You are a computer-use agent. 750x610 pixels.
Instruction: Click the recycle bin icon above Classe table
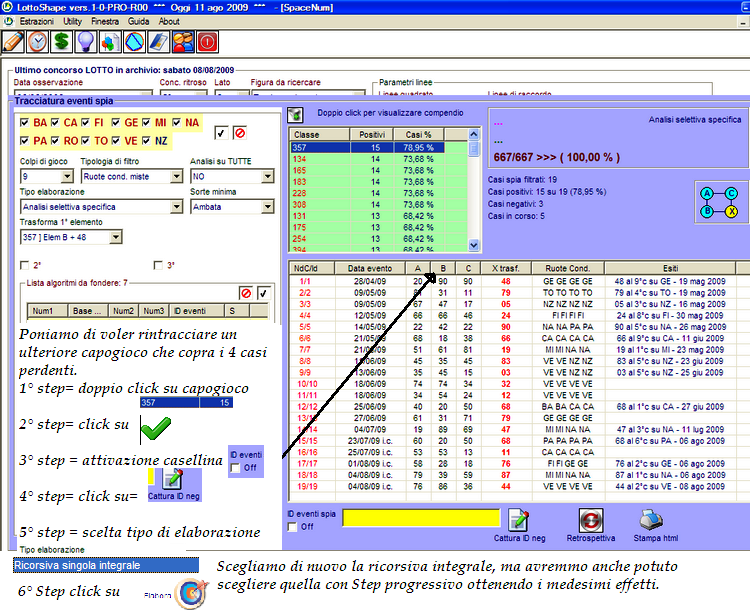295,114
